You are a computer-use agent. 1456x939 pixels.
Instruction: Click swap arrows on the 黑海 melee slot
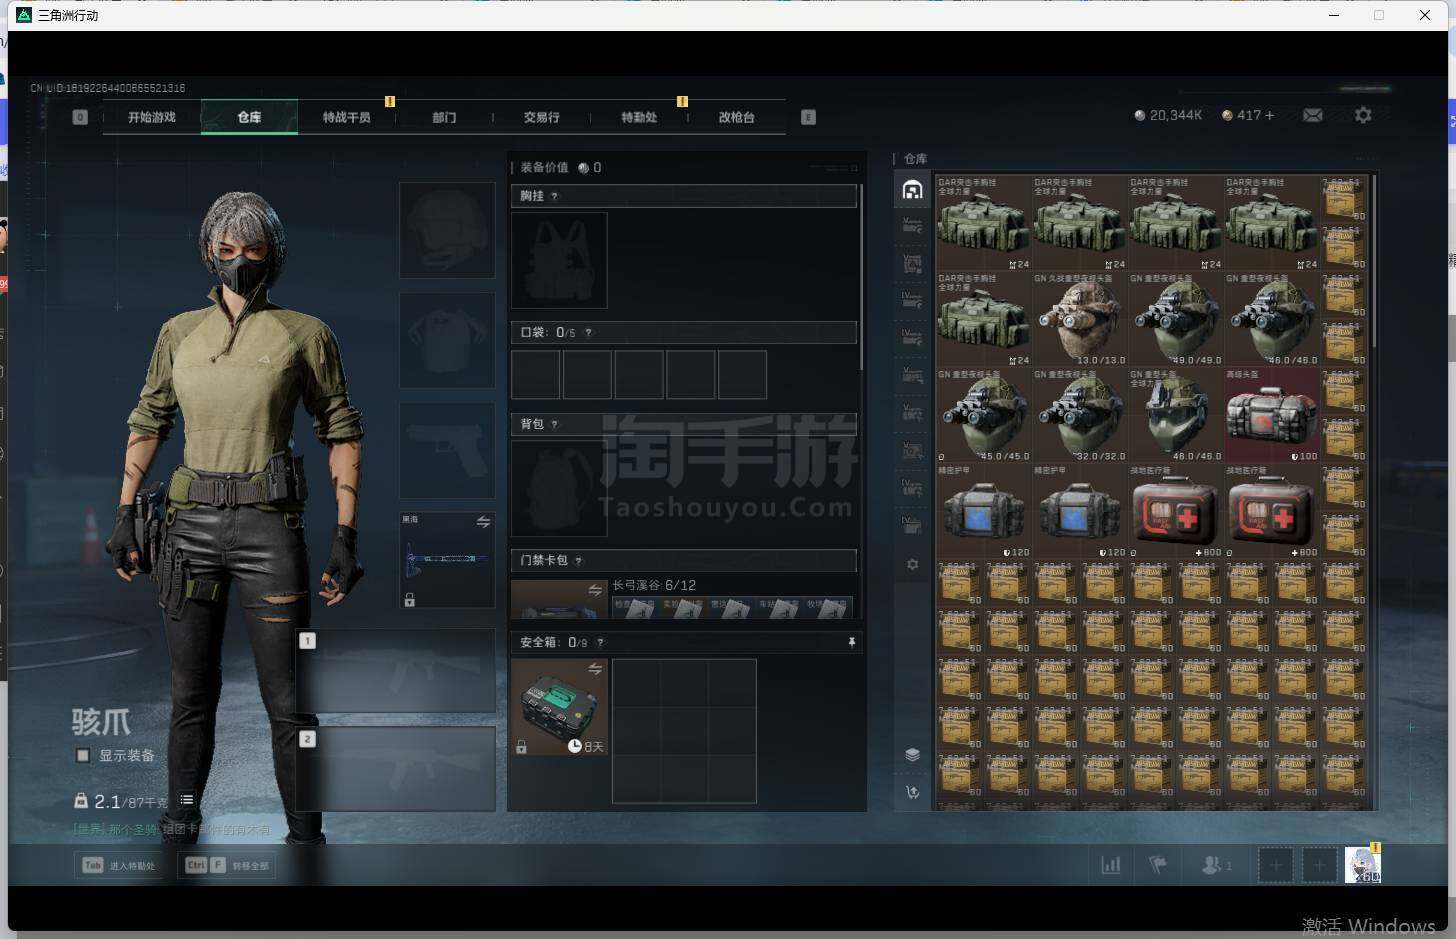[483, 522]
